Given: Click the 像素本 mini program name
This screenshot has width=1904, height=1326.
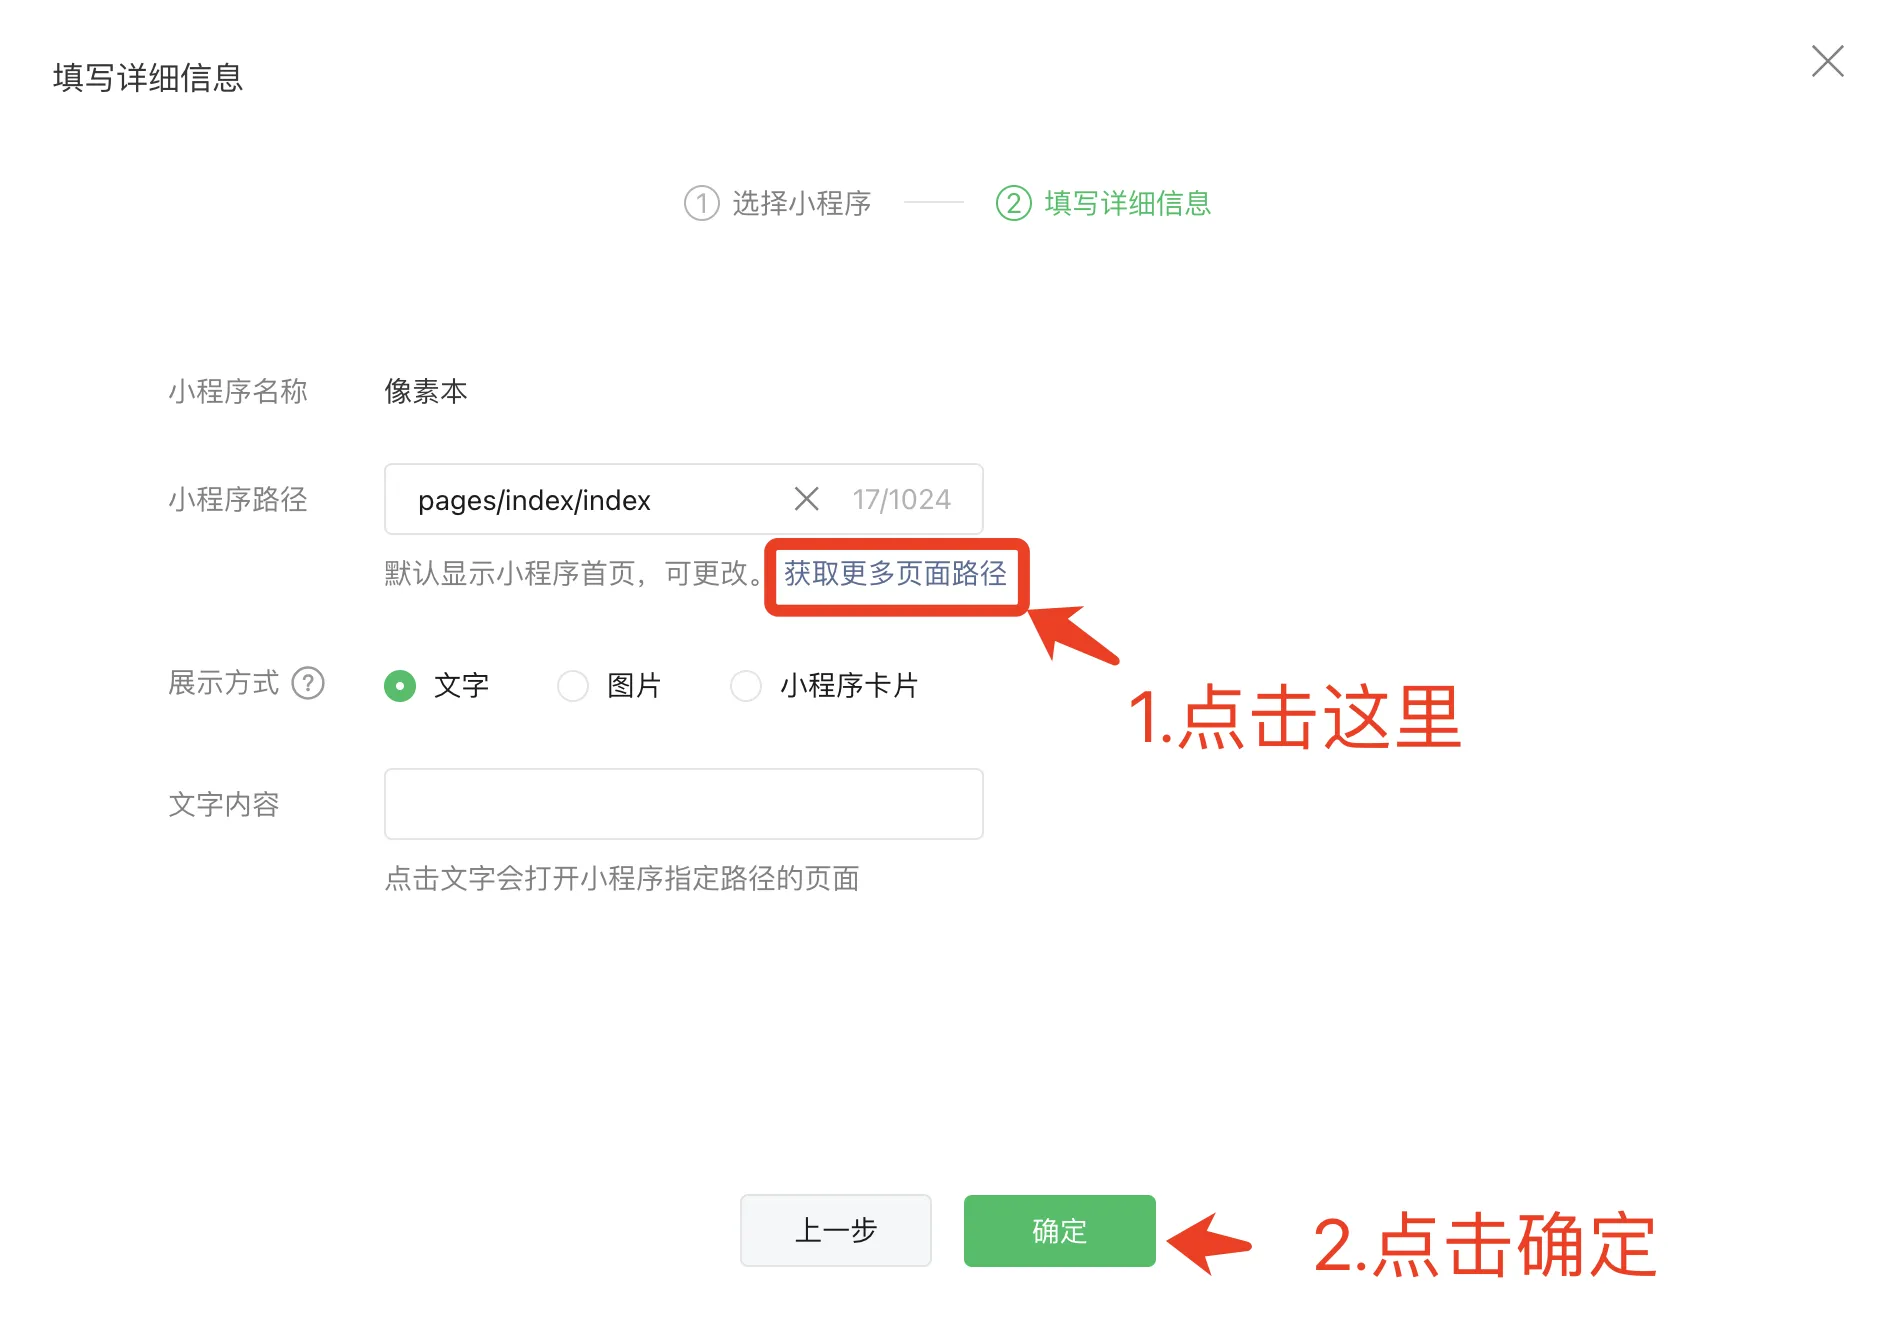Looking at the screenshot, I should (x=426, y=391).
